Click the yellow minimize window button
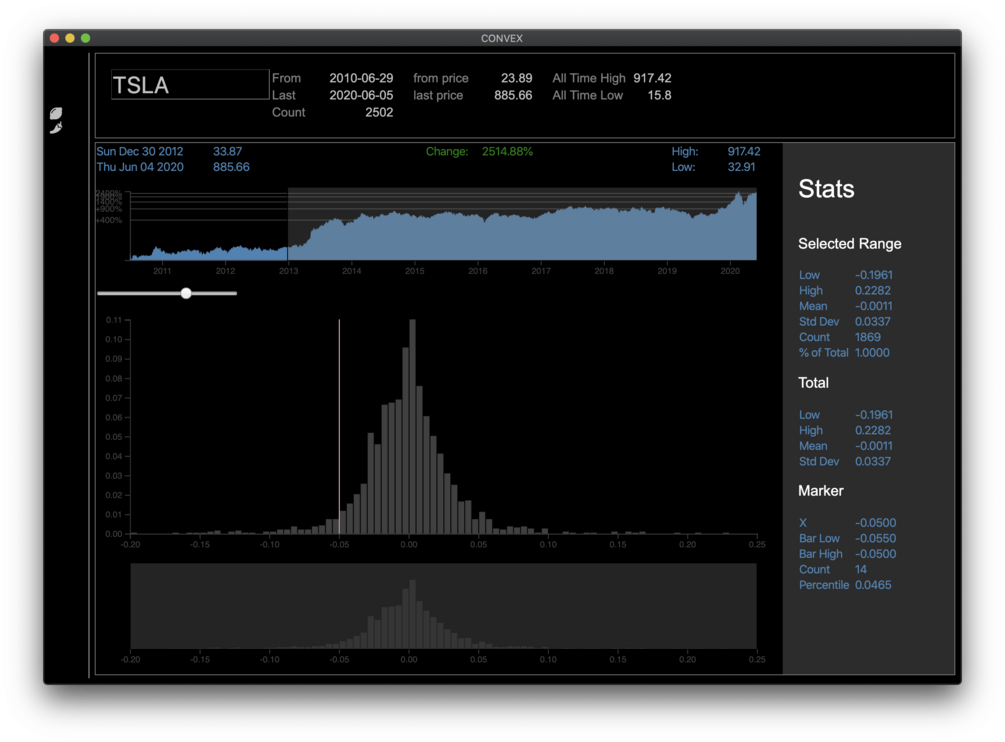 point(70,38)
